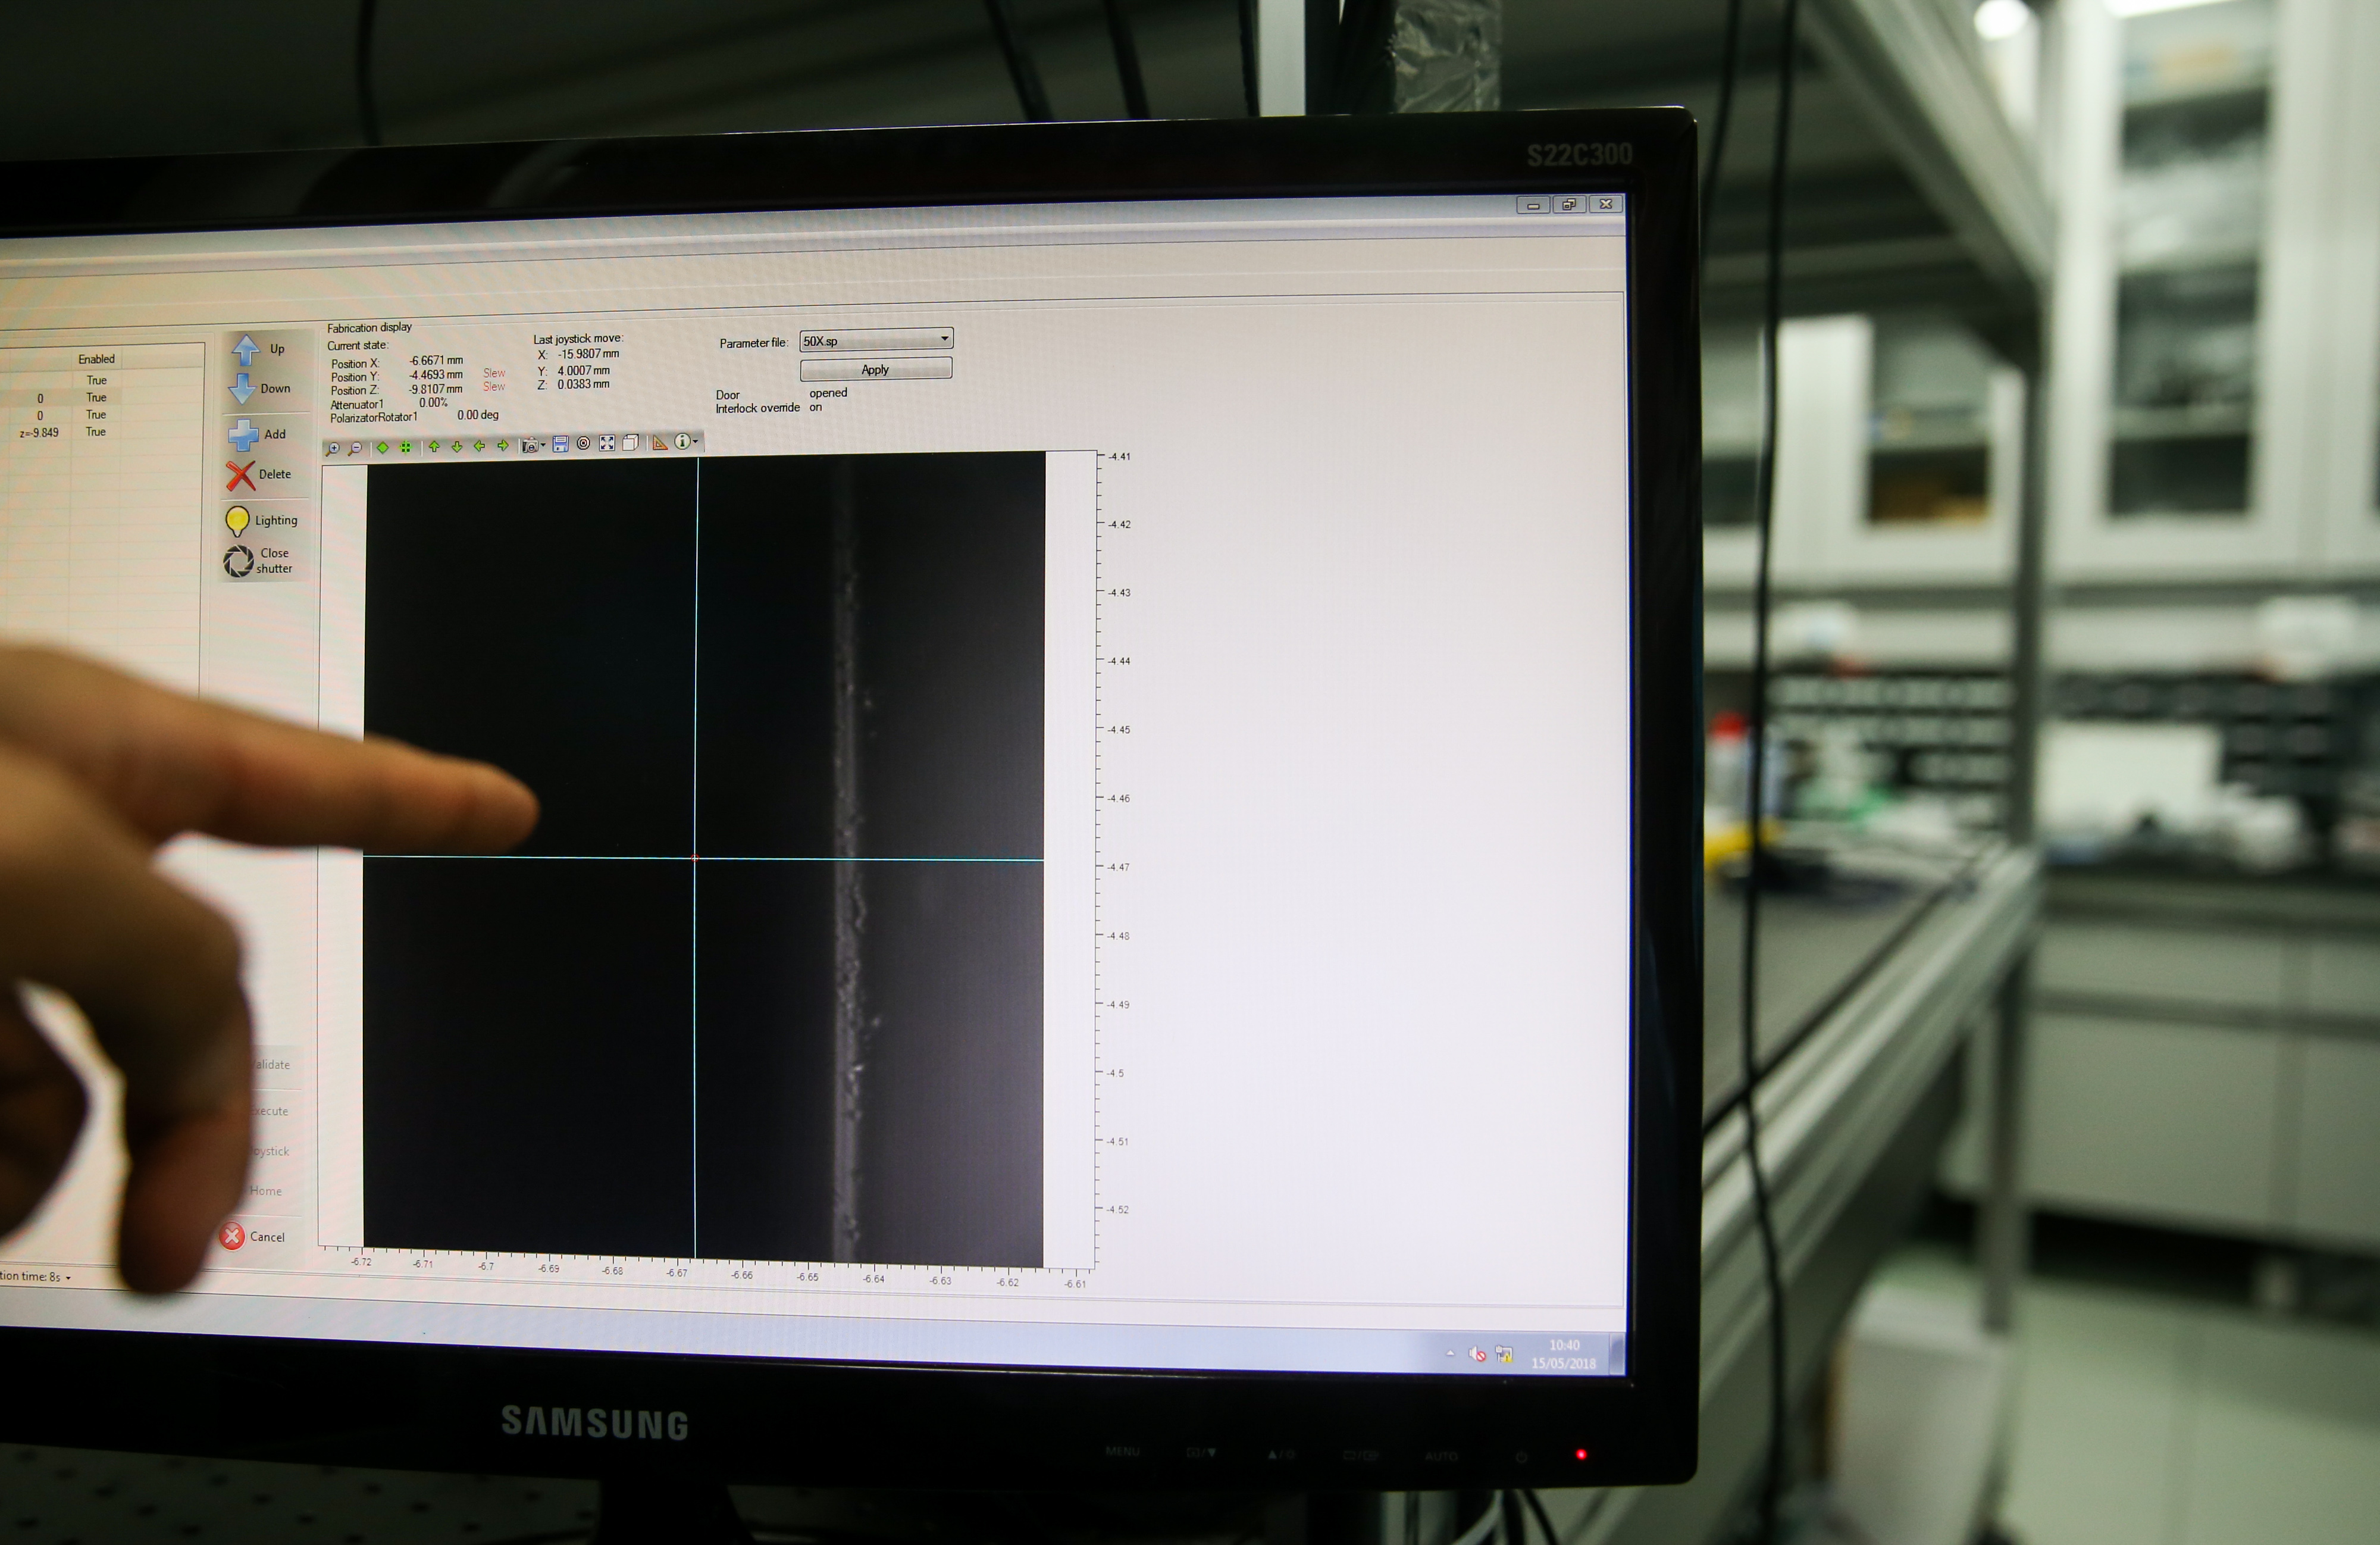The width and height of the screenshot is (2380, 1545).
Task: Click joystick Z value 0.0383 mm
Action: click(583, 384)
